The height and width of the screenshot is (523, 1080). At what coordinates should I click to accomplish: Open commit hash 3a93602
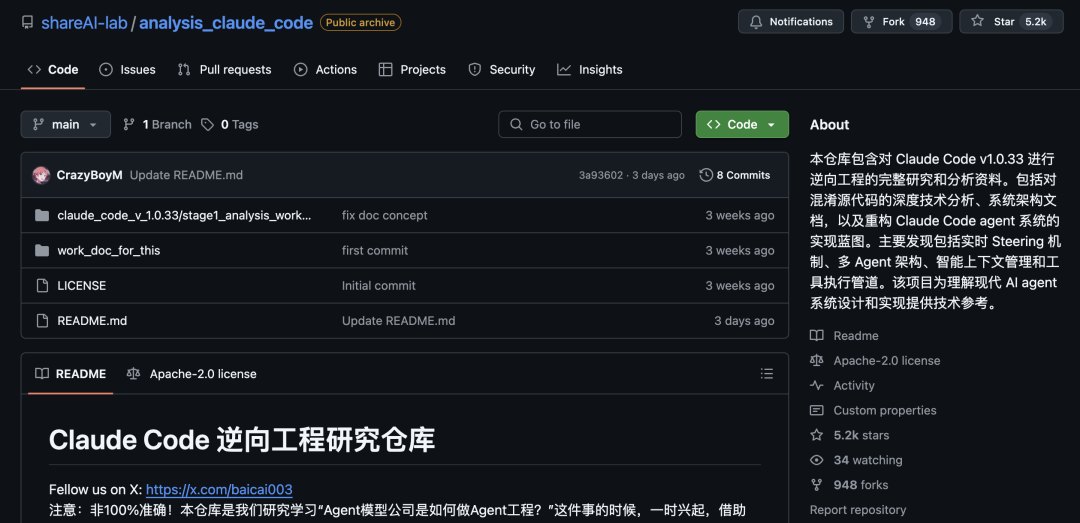click(x=601, y=175)
